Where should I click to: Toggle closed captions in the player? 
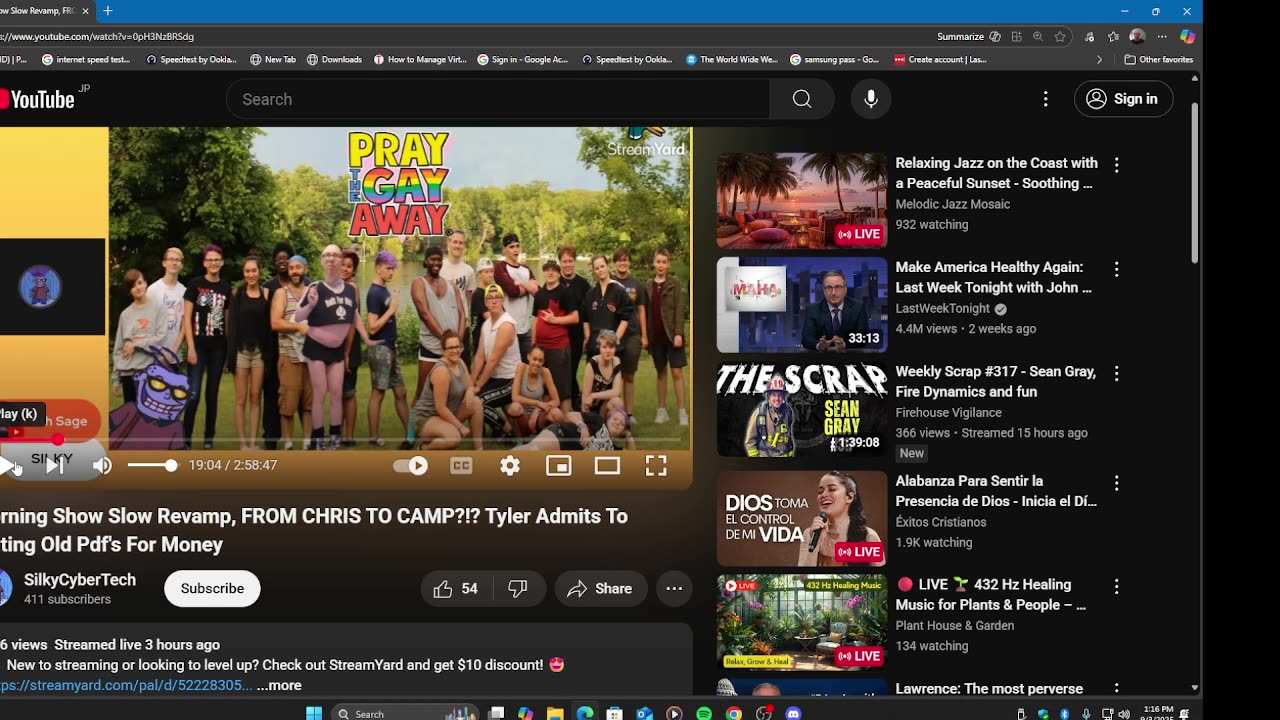pos(461,465)
